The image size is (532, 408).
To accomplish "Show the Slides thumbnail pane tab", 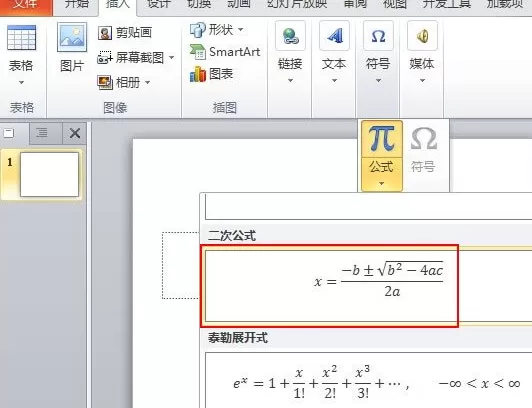I will point(9,133).
